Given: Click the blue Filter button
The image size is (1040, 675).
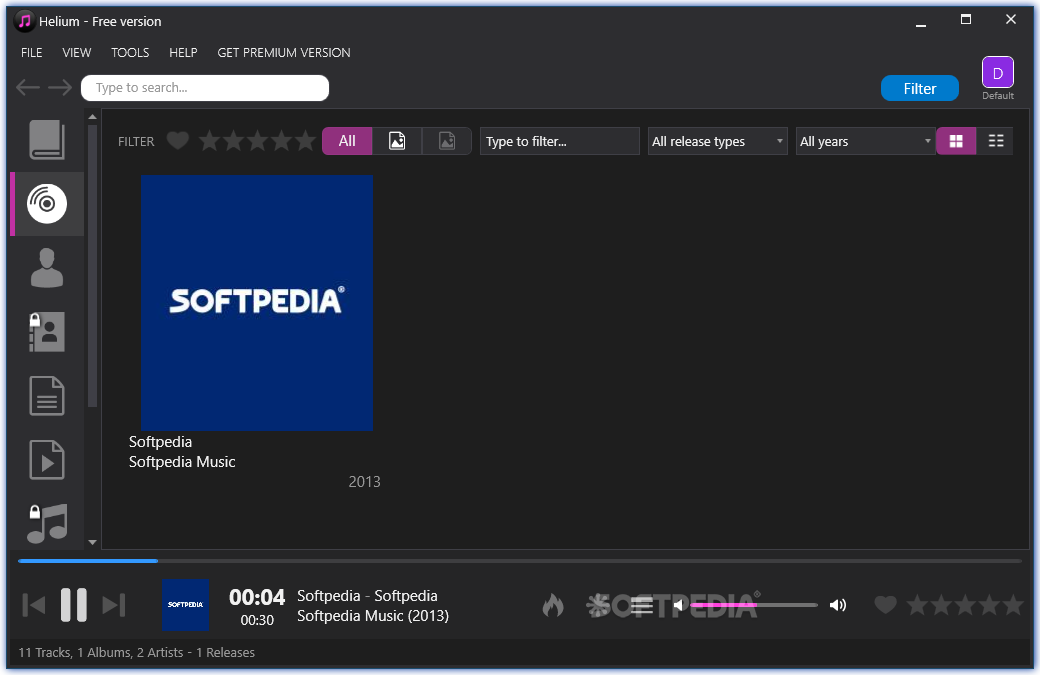Looking at the screenshot, I should 919,88.
